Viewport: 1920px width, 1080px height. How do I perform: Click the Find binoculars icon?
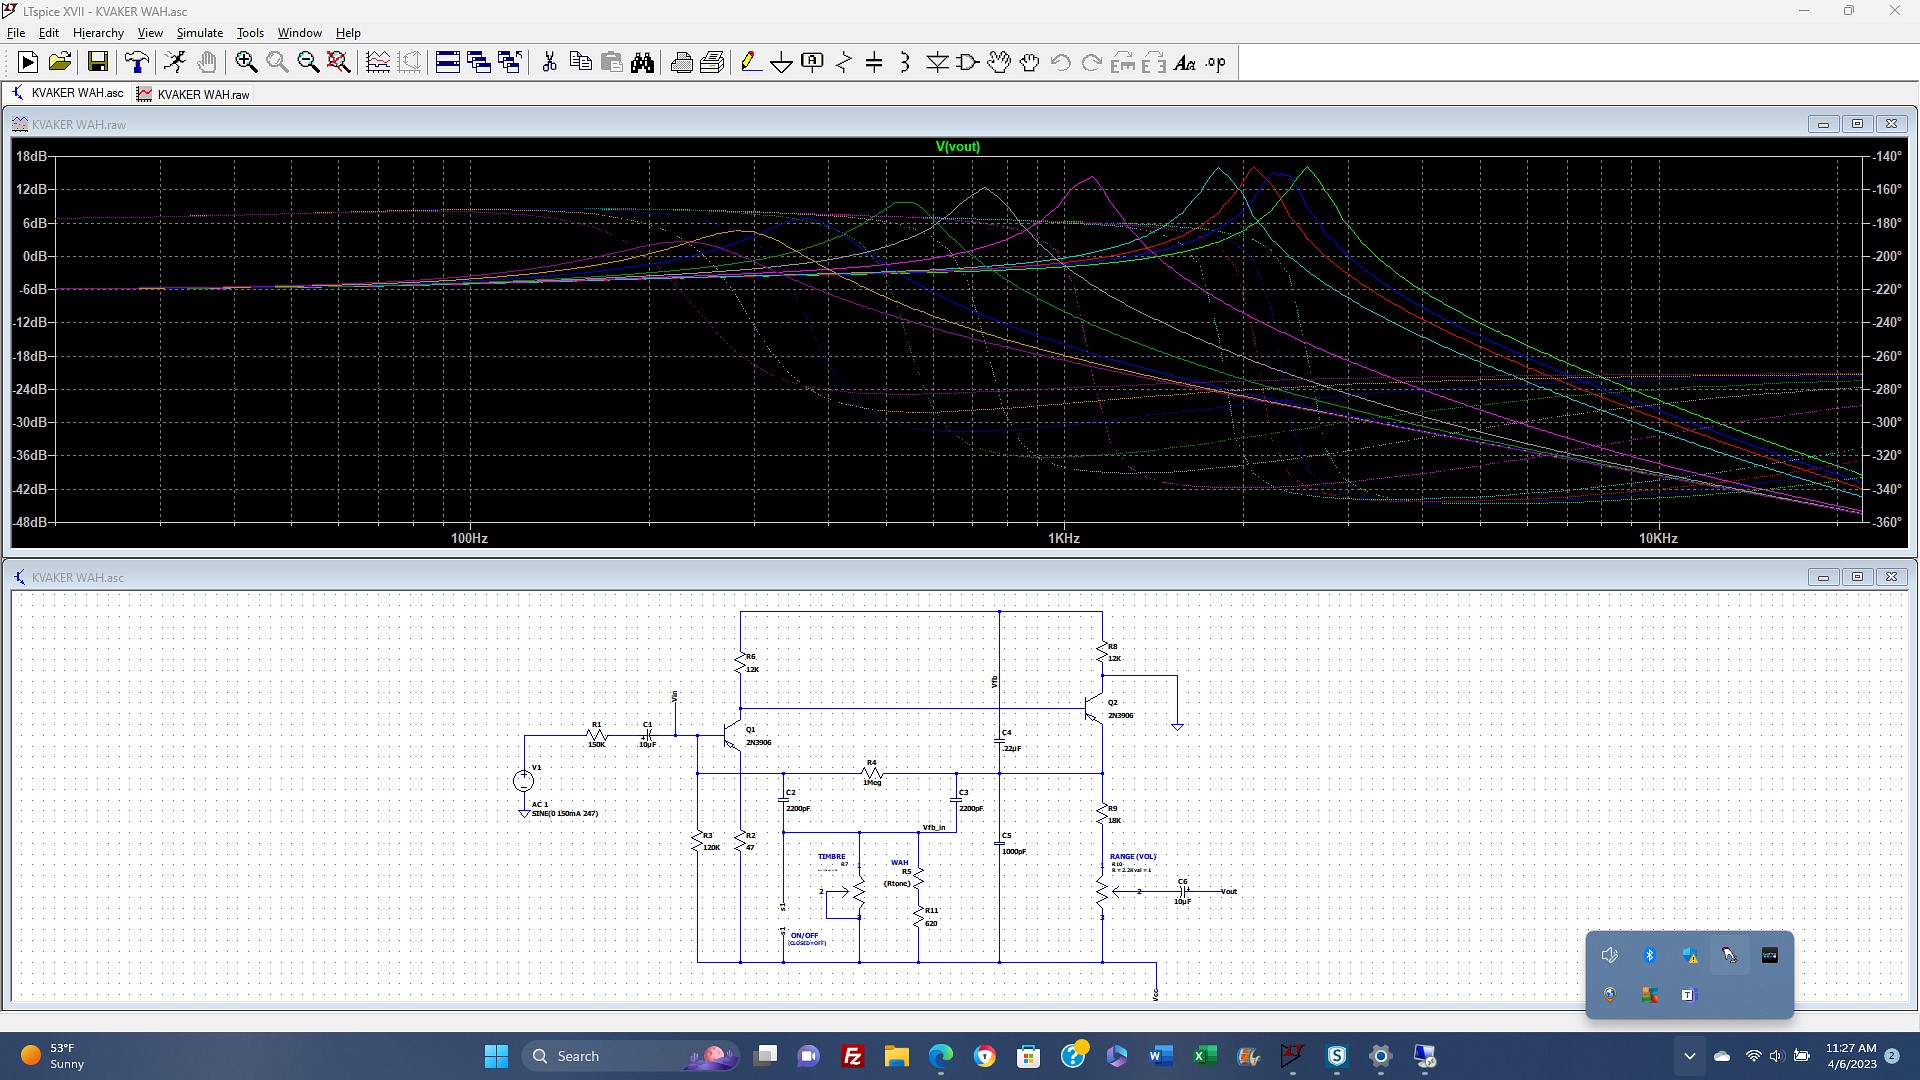(x=643, y=63)
